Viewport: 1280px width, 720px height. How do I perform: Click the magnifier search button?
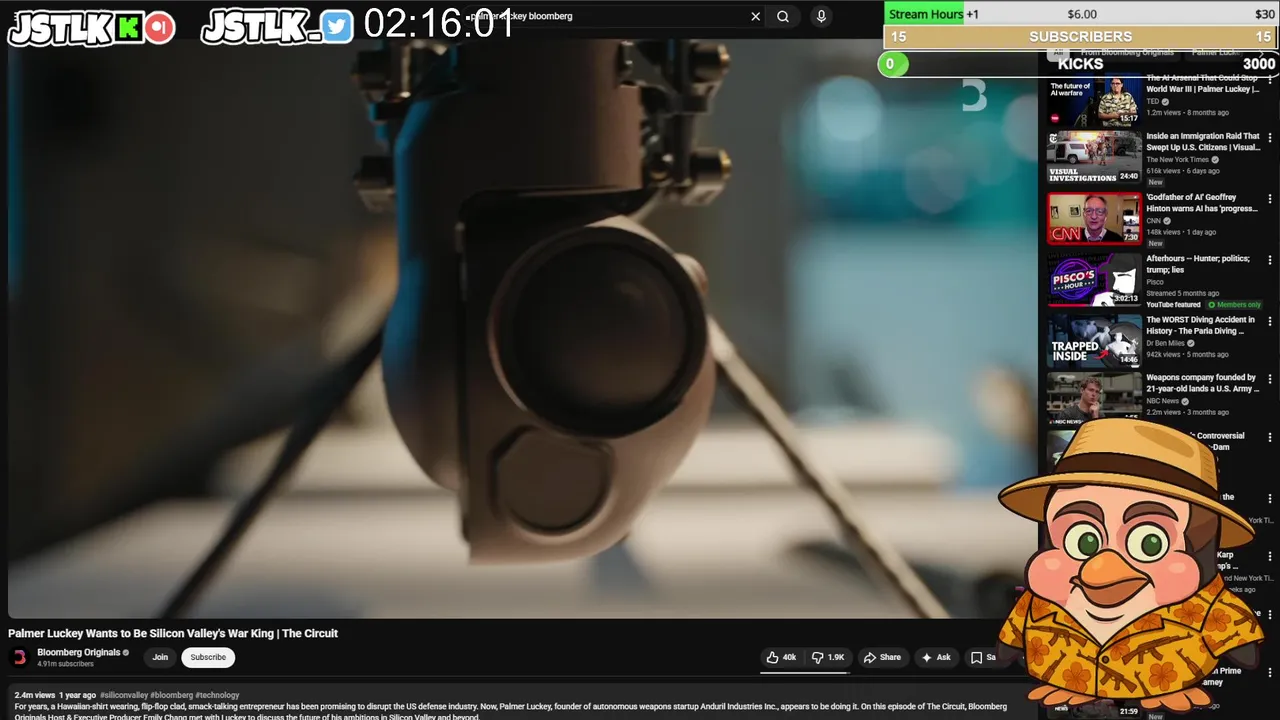click(x=783, y=16)
